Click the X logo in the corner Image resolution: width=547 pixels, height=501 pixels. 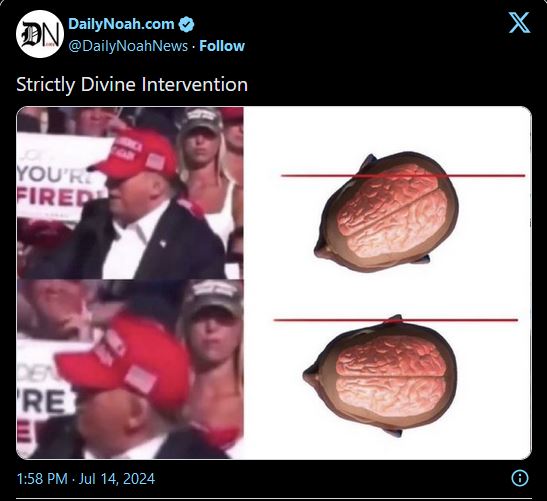pos(519,23)
